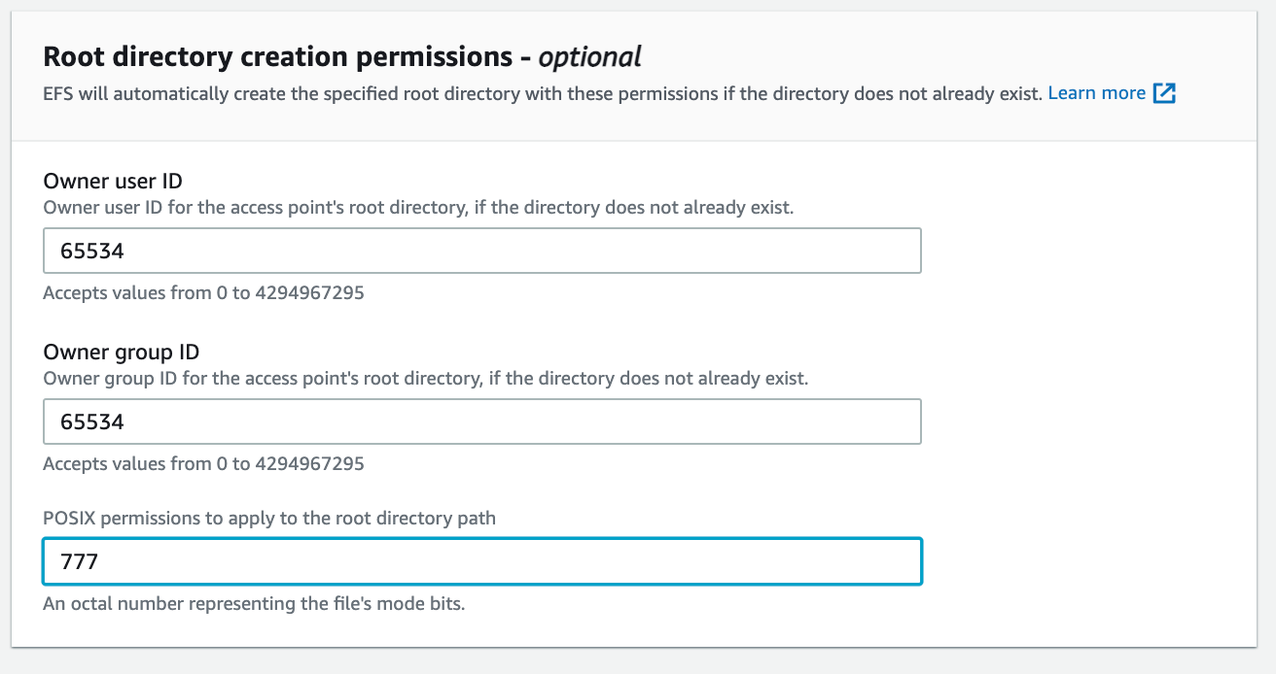Select the POSIX permissions input showing 777
1276x674 pixels.
pyautogui.click(x=480, y=561)
